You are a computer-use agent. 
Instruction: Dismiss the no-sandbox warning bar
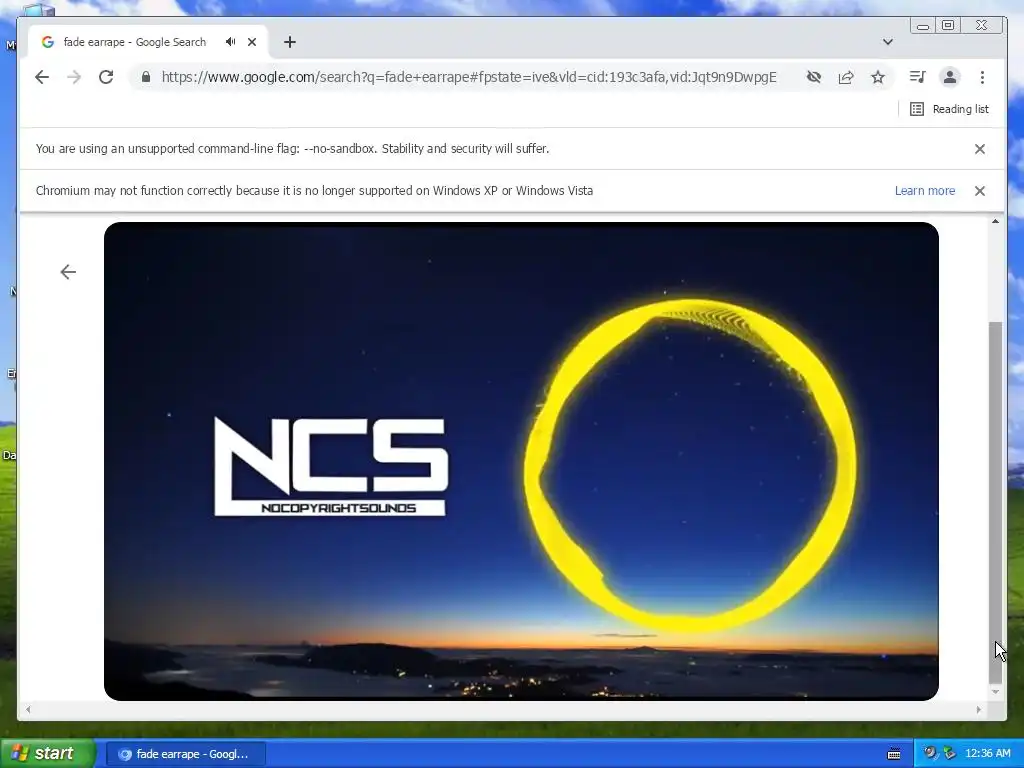[980, 149]
